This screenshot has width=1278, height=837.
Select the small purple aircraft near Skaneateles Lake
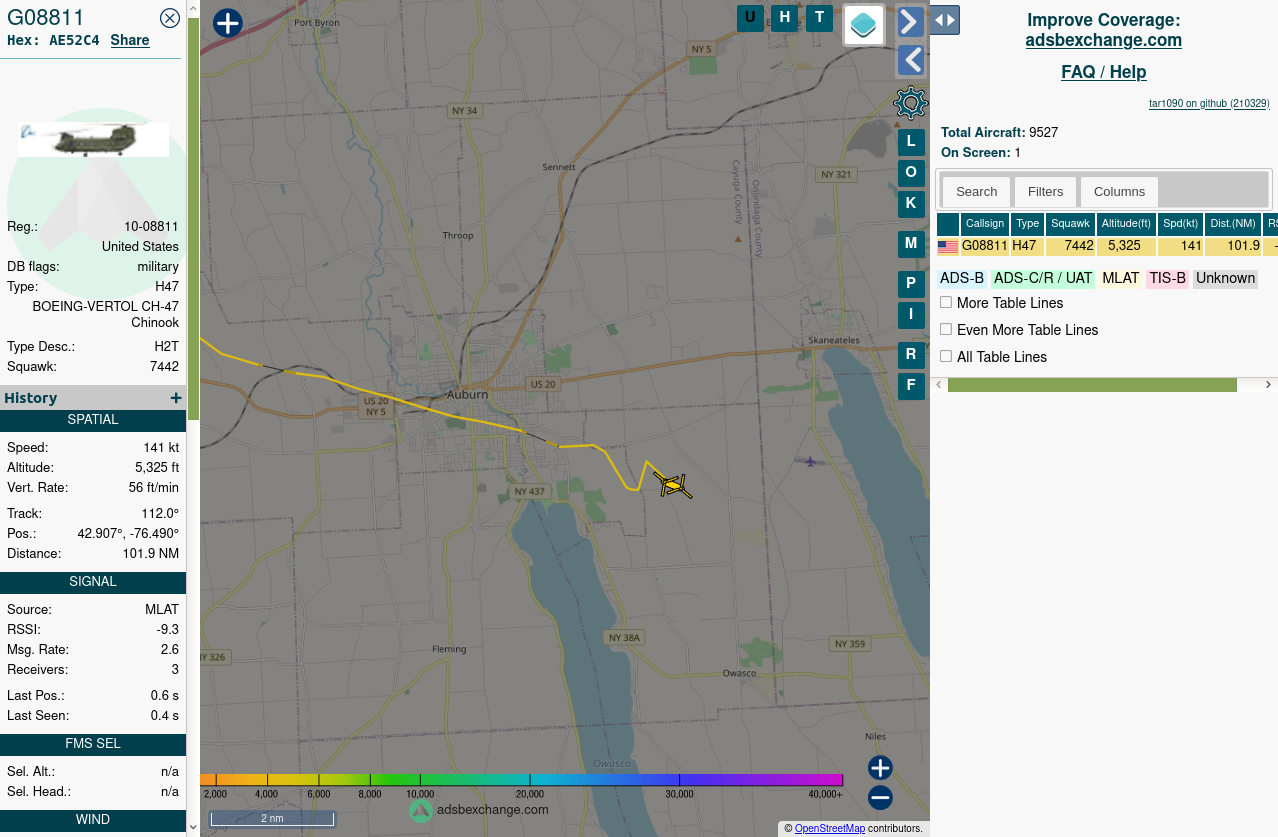(810, 461)
